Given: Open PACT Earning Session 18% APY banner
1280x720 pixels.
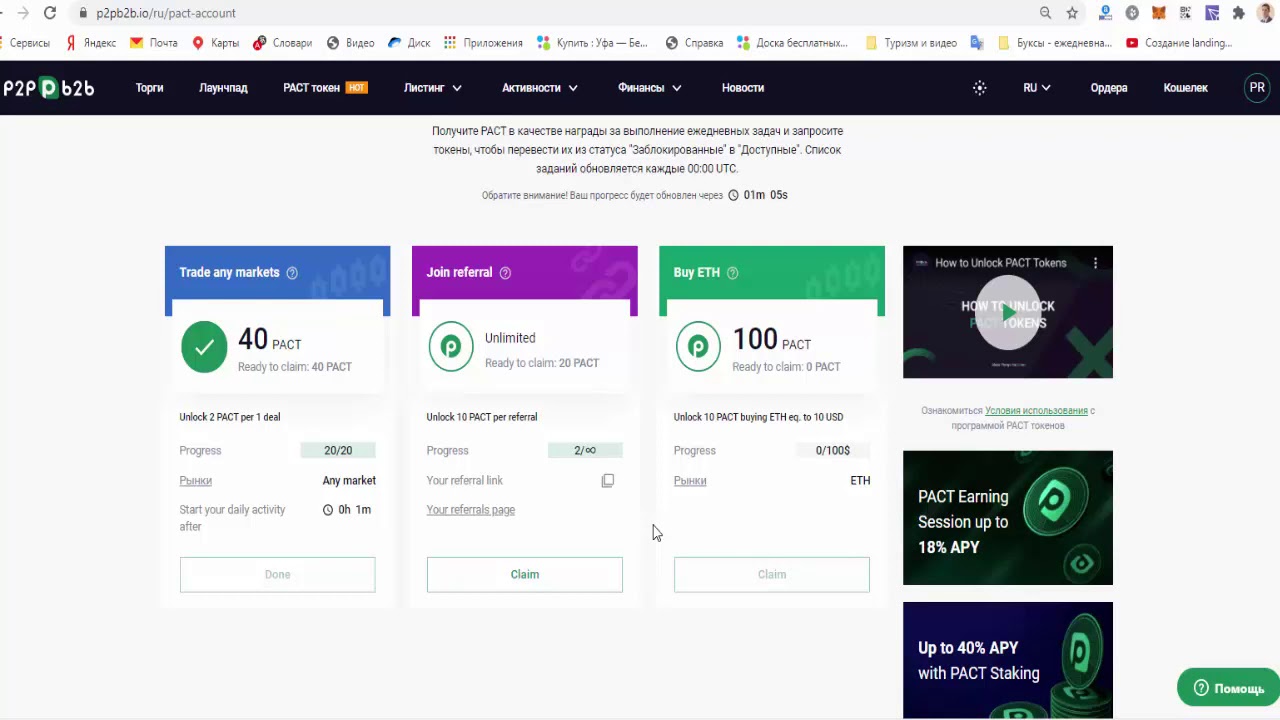Looking at the screenshot, I should (x=1007, y=518).
